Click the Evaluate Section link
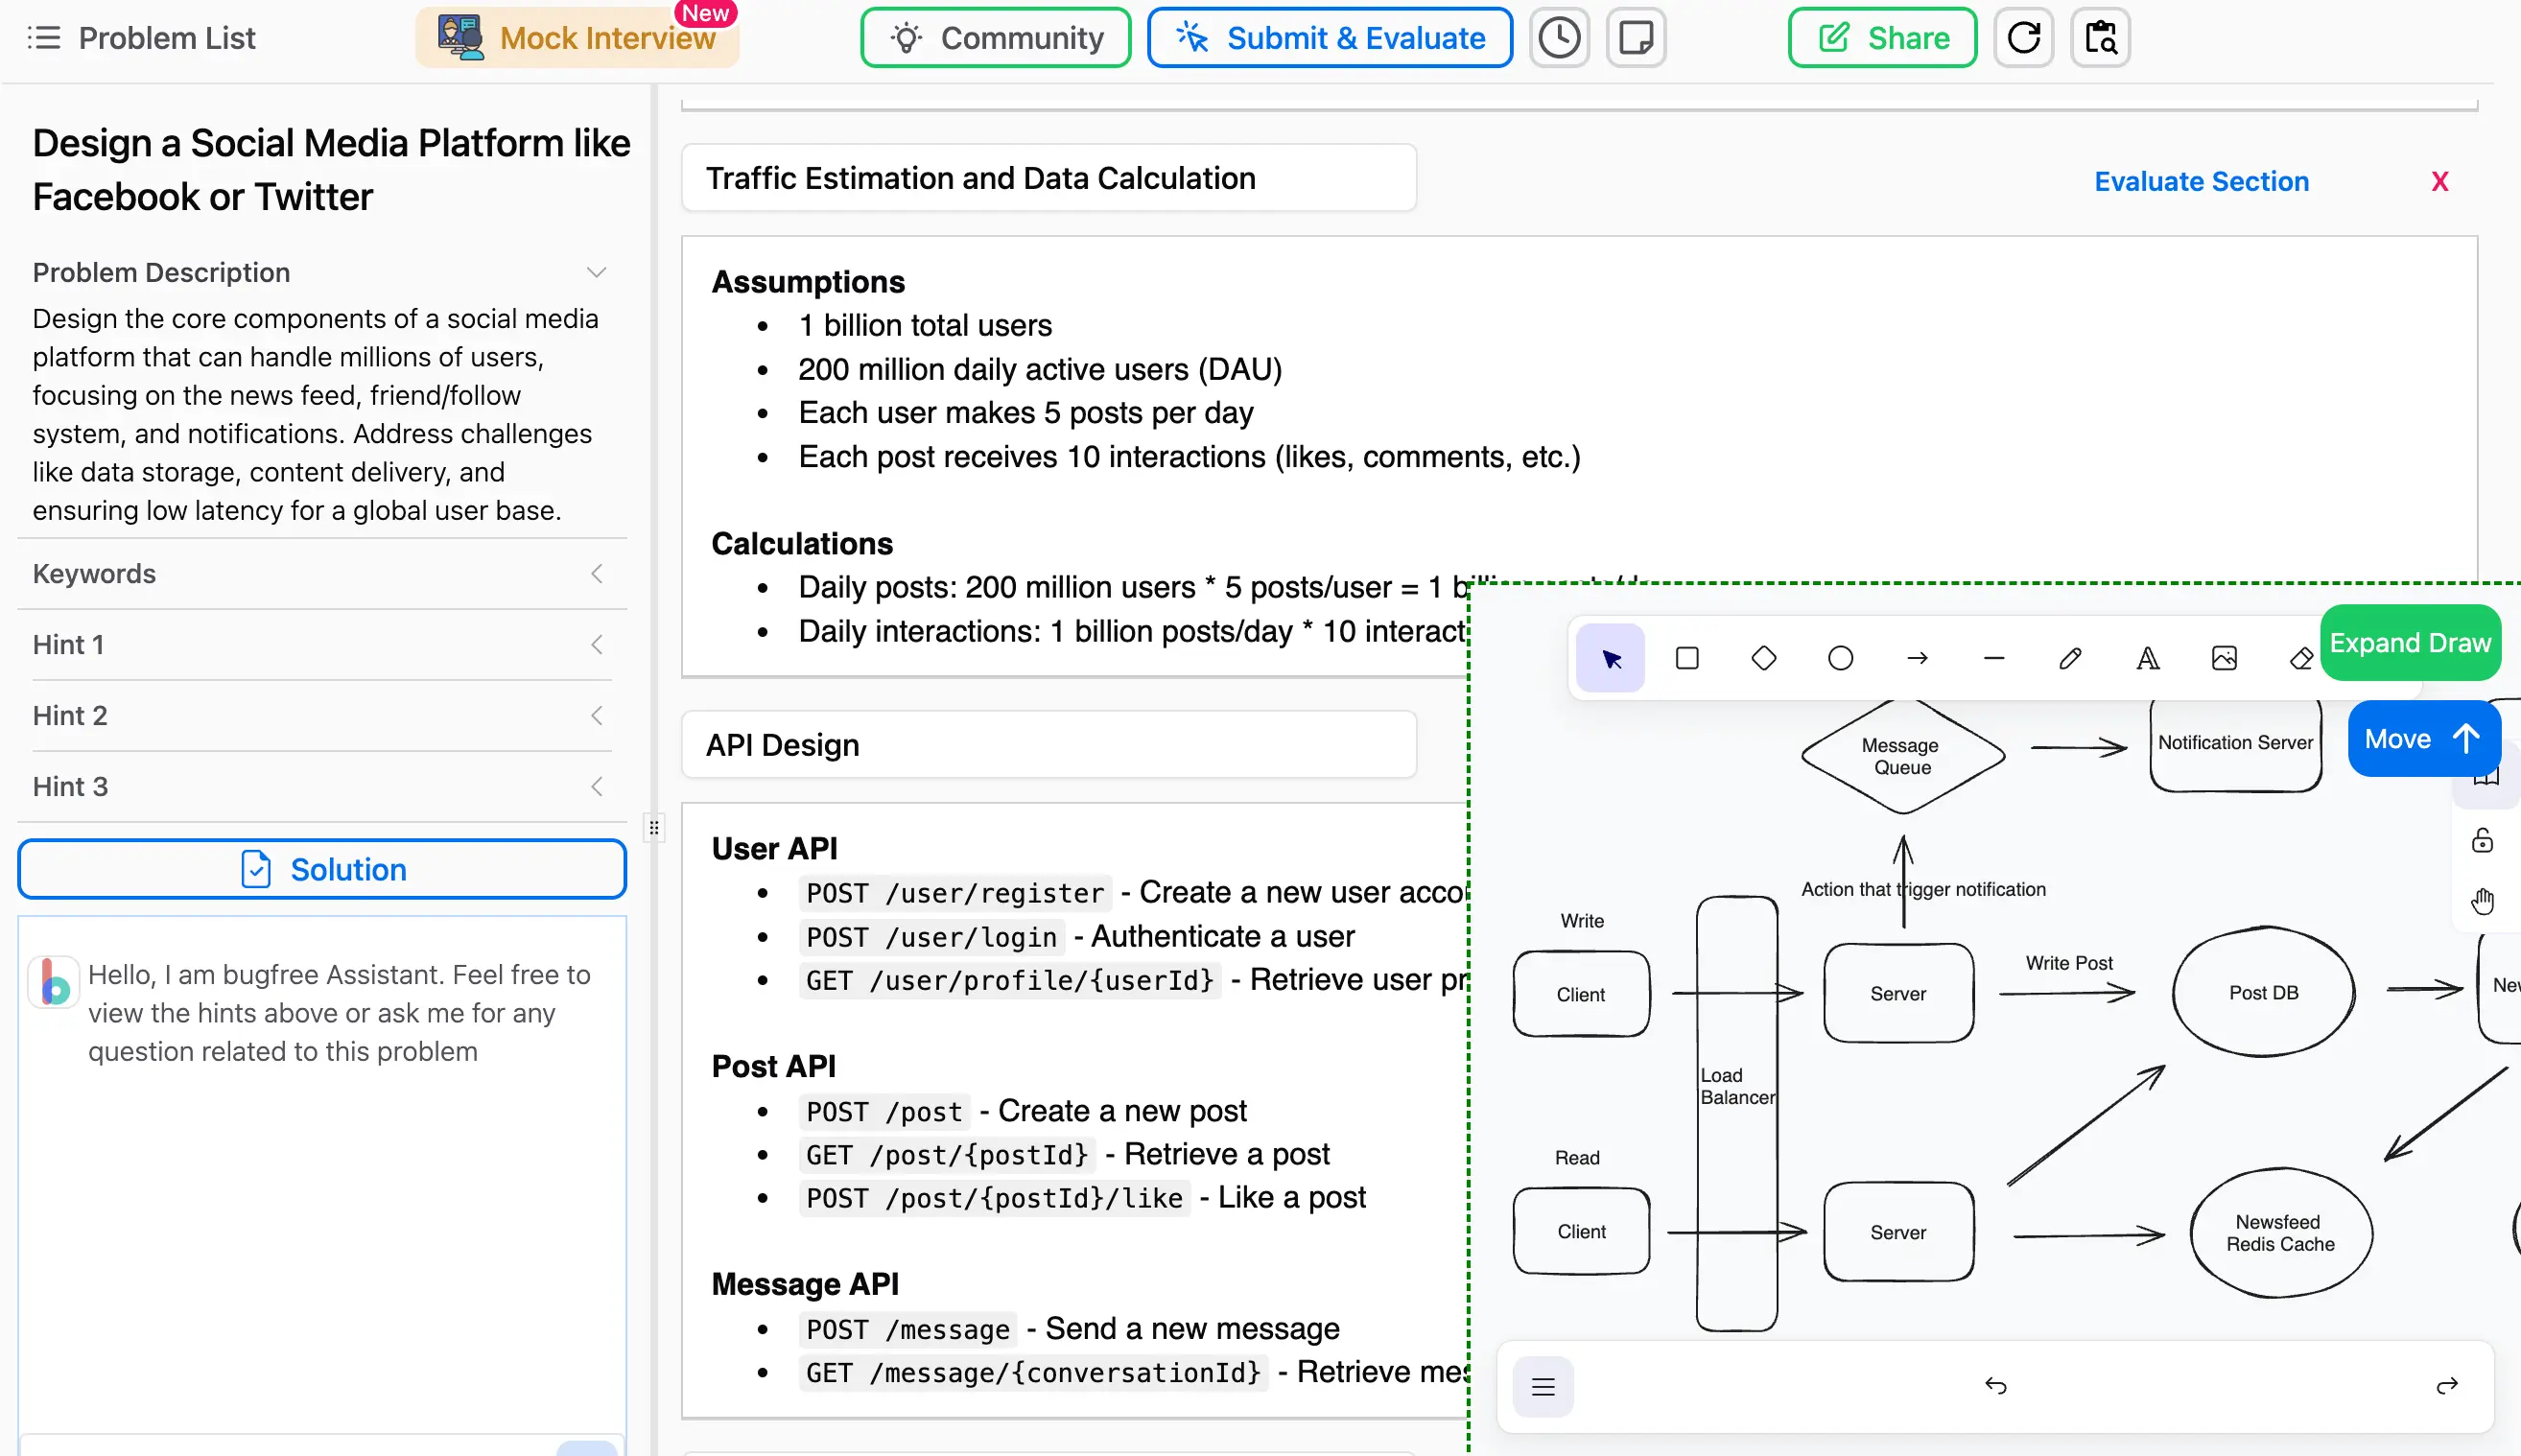The image size is (2521, 1456). [x=2201, y=181]
